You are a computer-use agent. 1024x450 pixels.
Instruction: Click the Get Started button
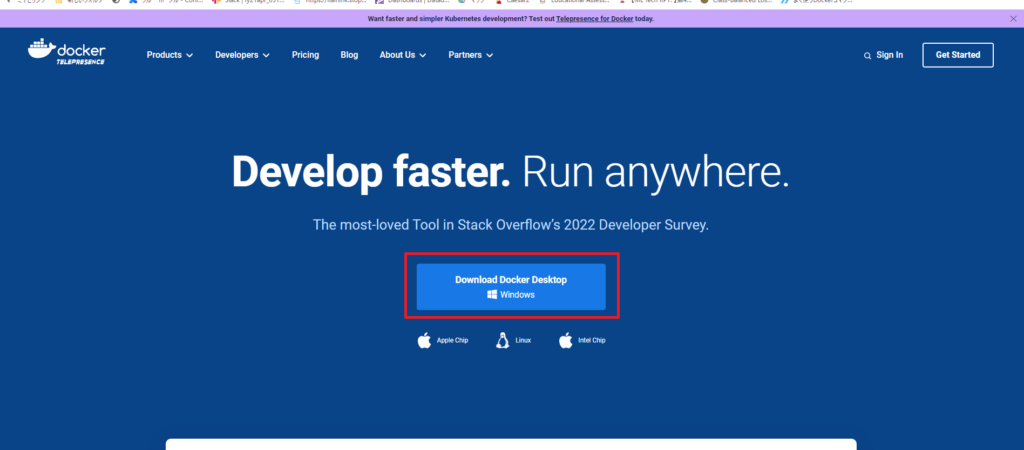click(x=958, y=55)
